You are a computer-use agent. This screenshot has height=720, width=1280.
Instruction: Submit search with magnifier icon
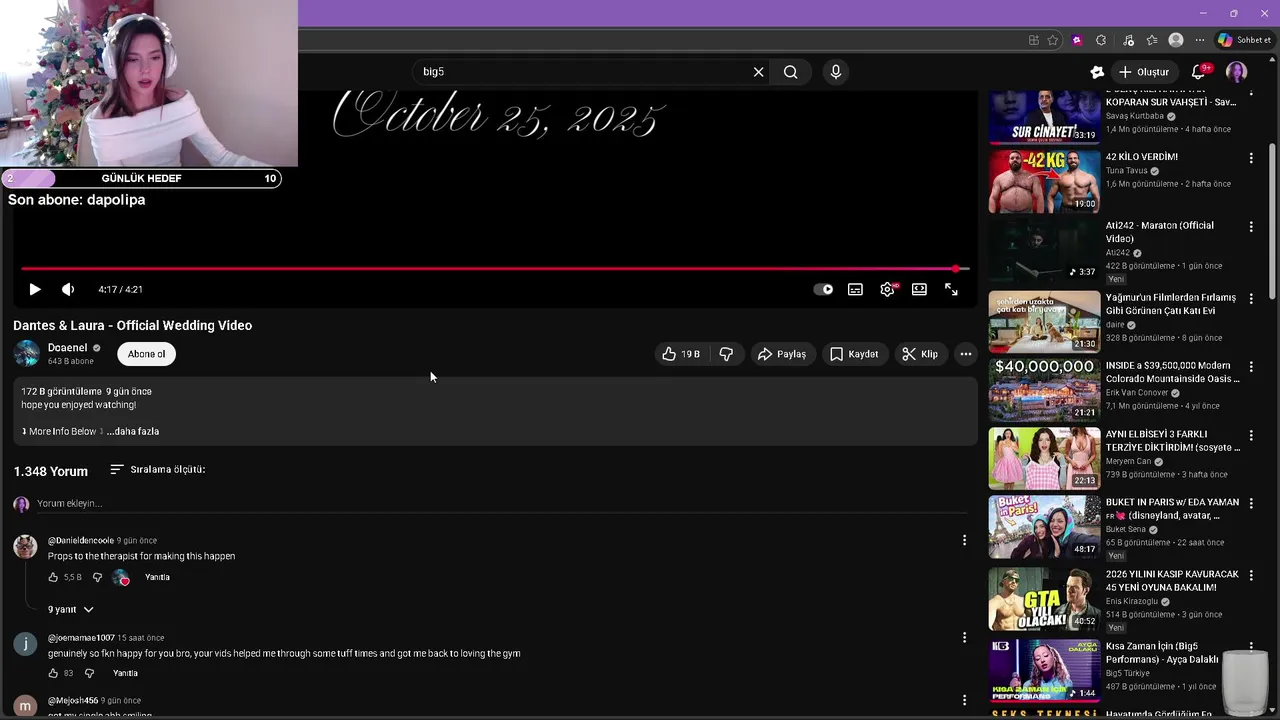tap(790, 72)
